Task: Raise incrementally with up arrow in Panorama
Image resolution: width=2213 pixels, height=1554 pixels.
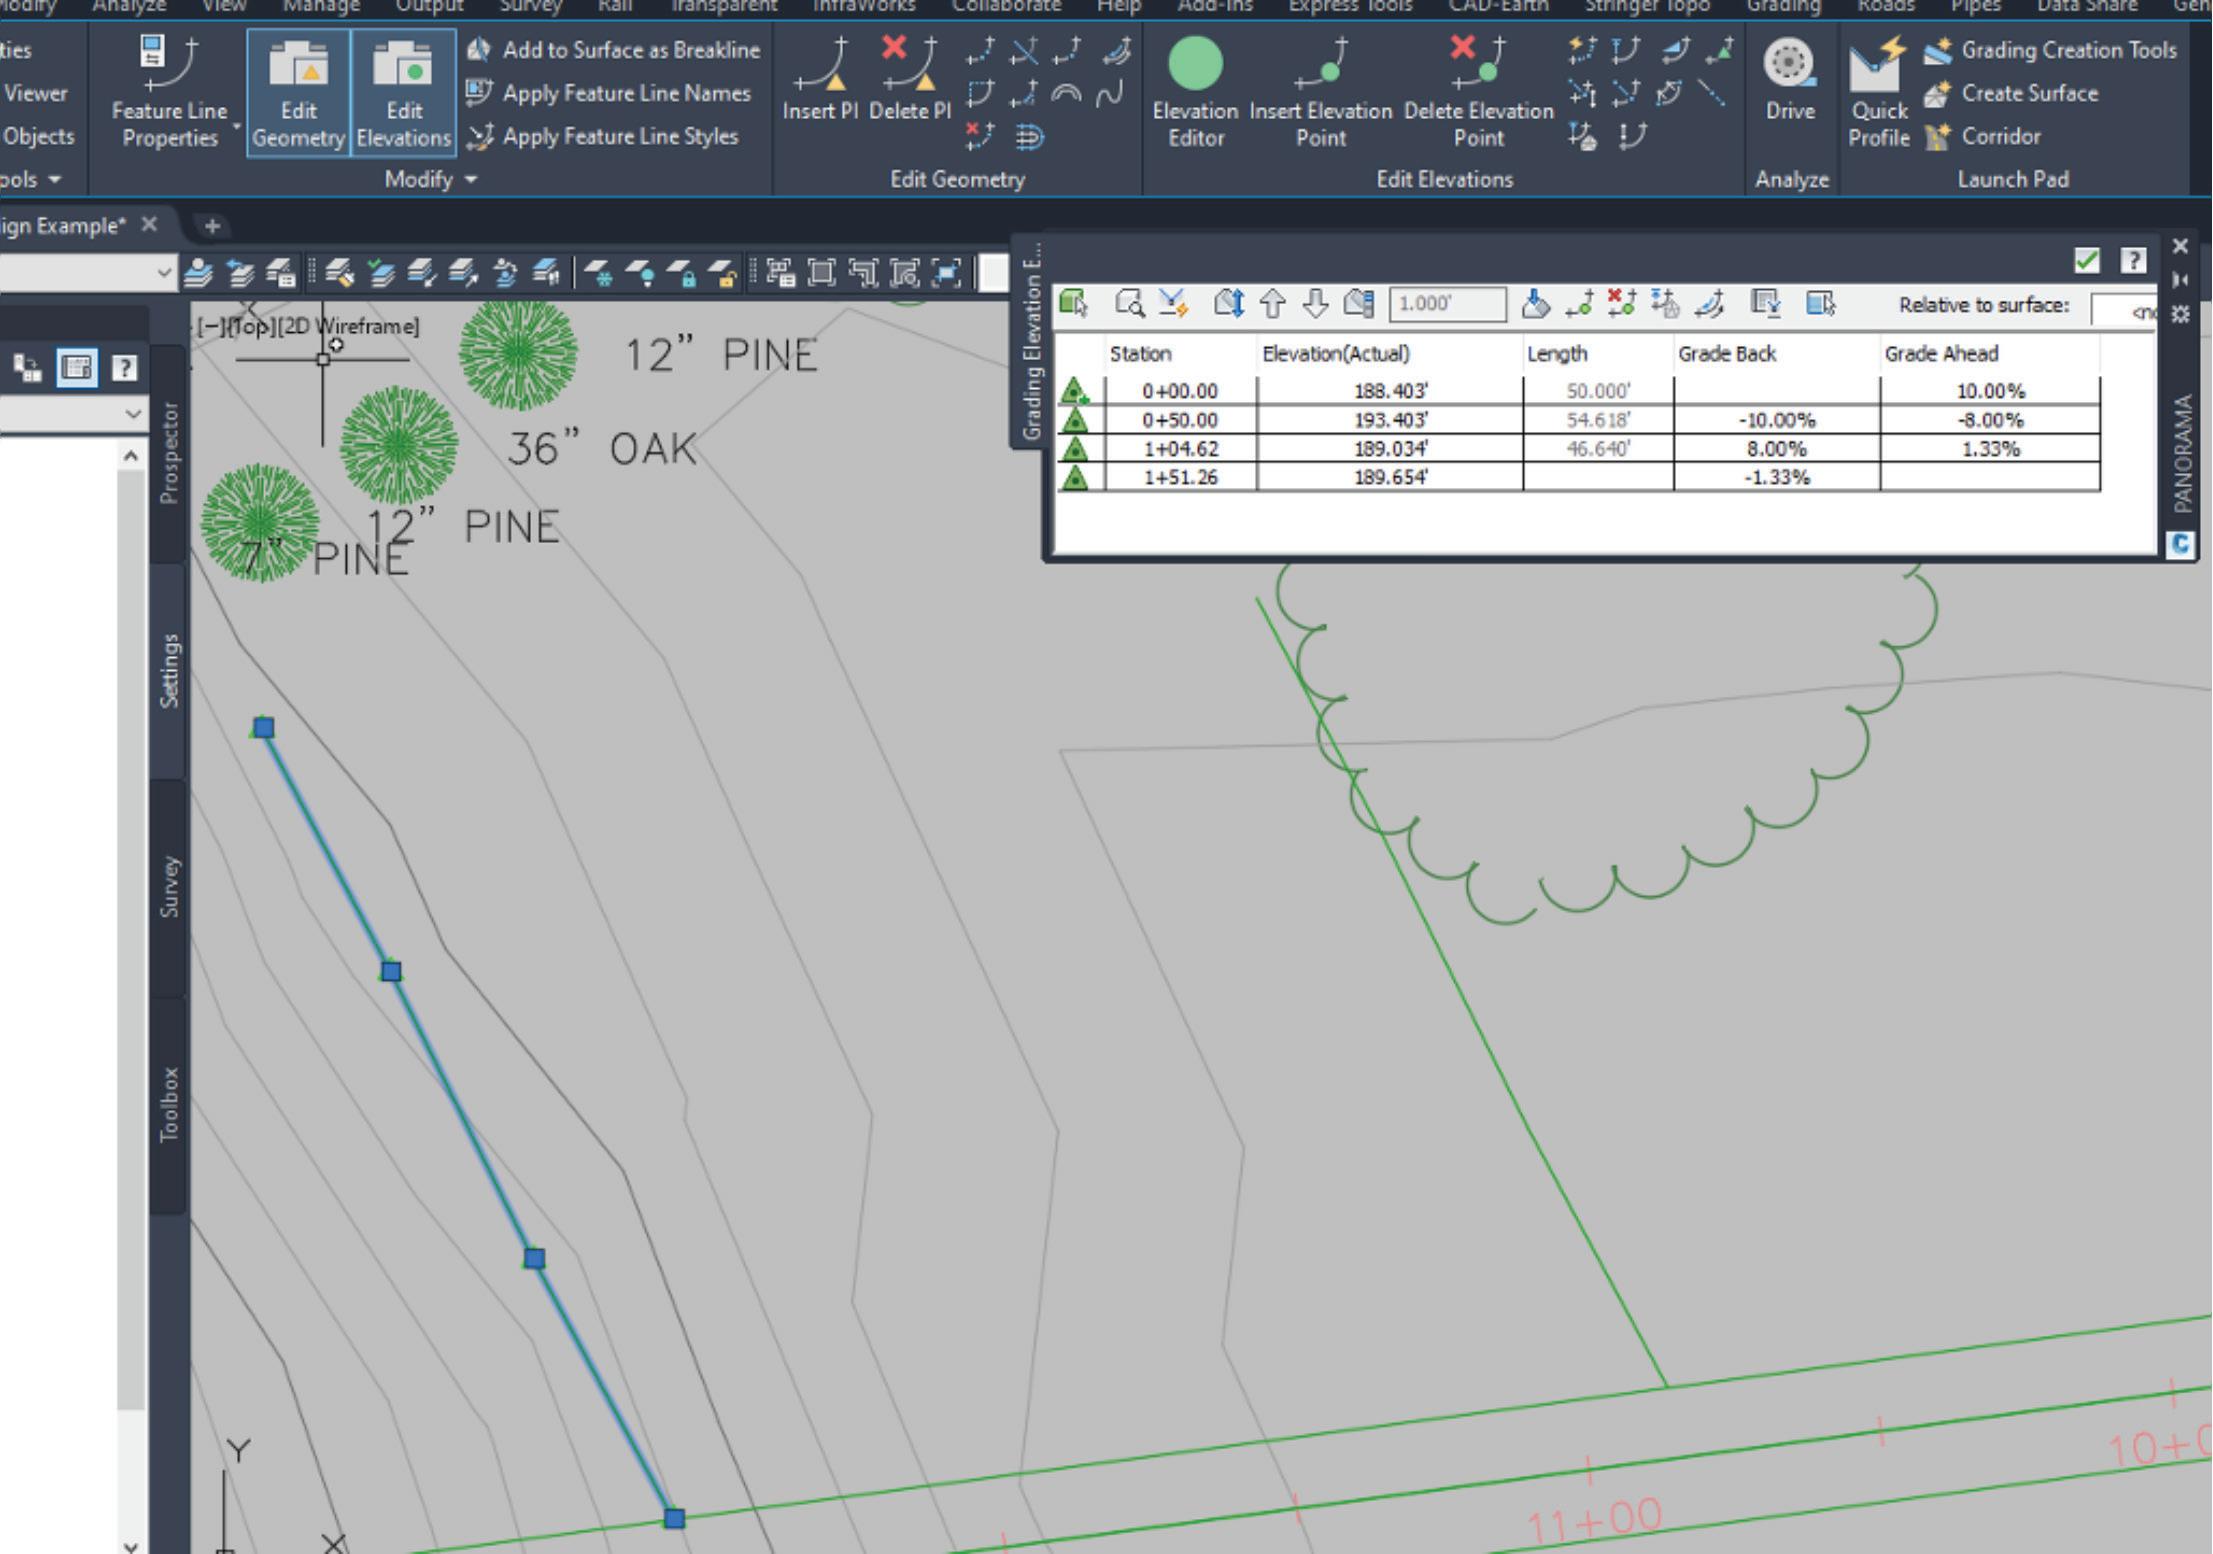Action: (x=1272, y=303)
